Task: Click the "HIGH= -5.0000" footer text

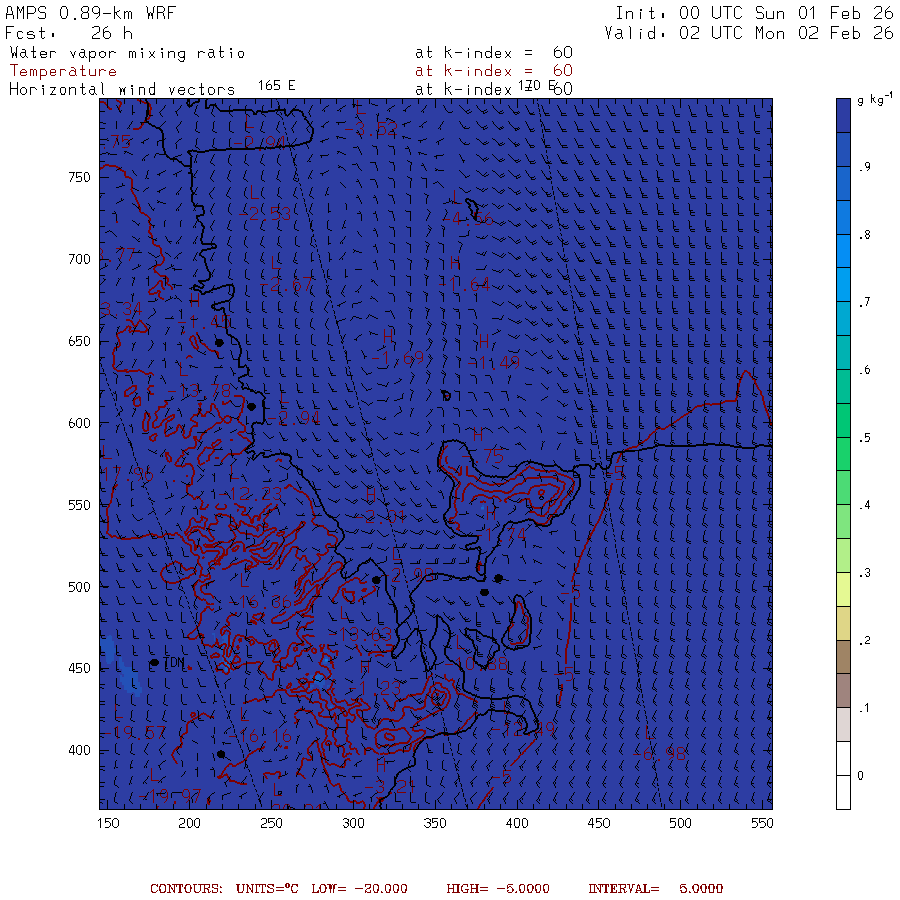Action: pos(498,889)
